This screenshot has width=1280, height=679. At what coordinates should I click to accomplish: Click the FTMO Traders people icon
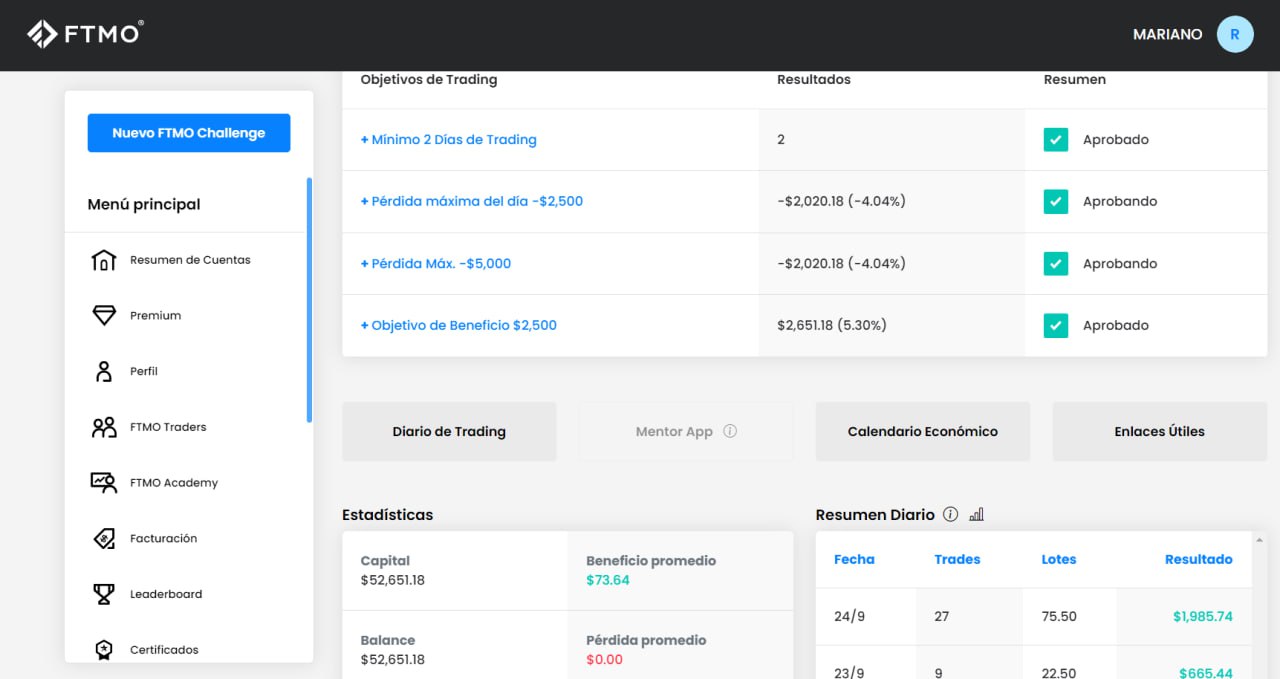click(103, 427)
